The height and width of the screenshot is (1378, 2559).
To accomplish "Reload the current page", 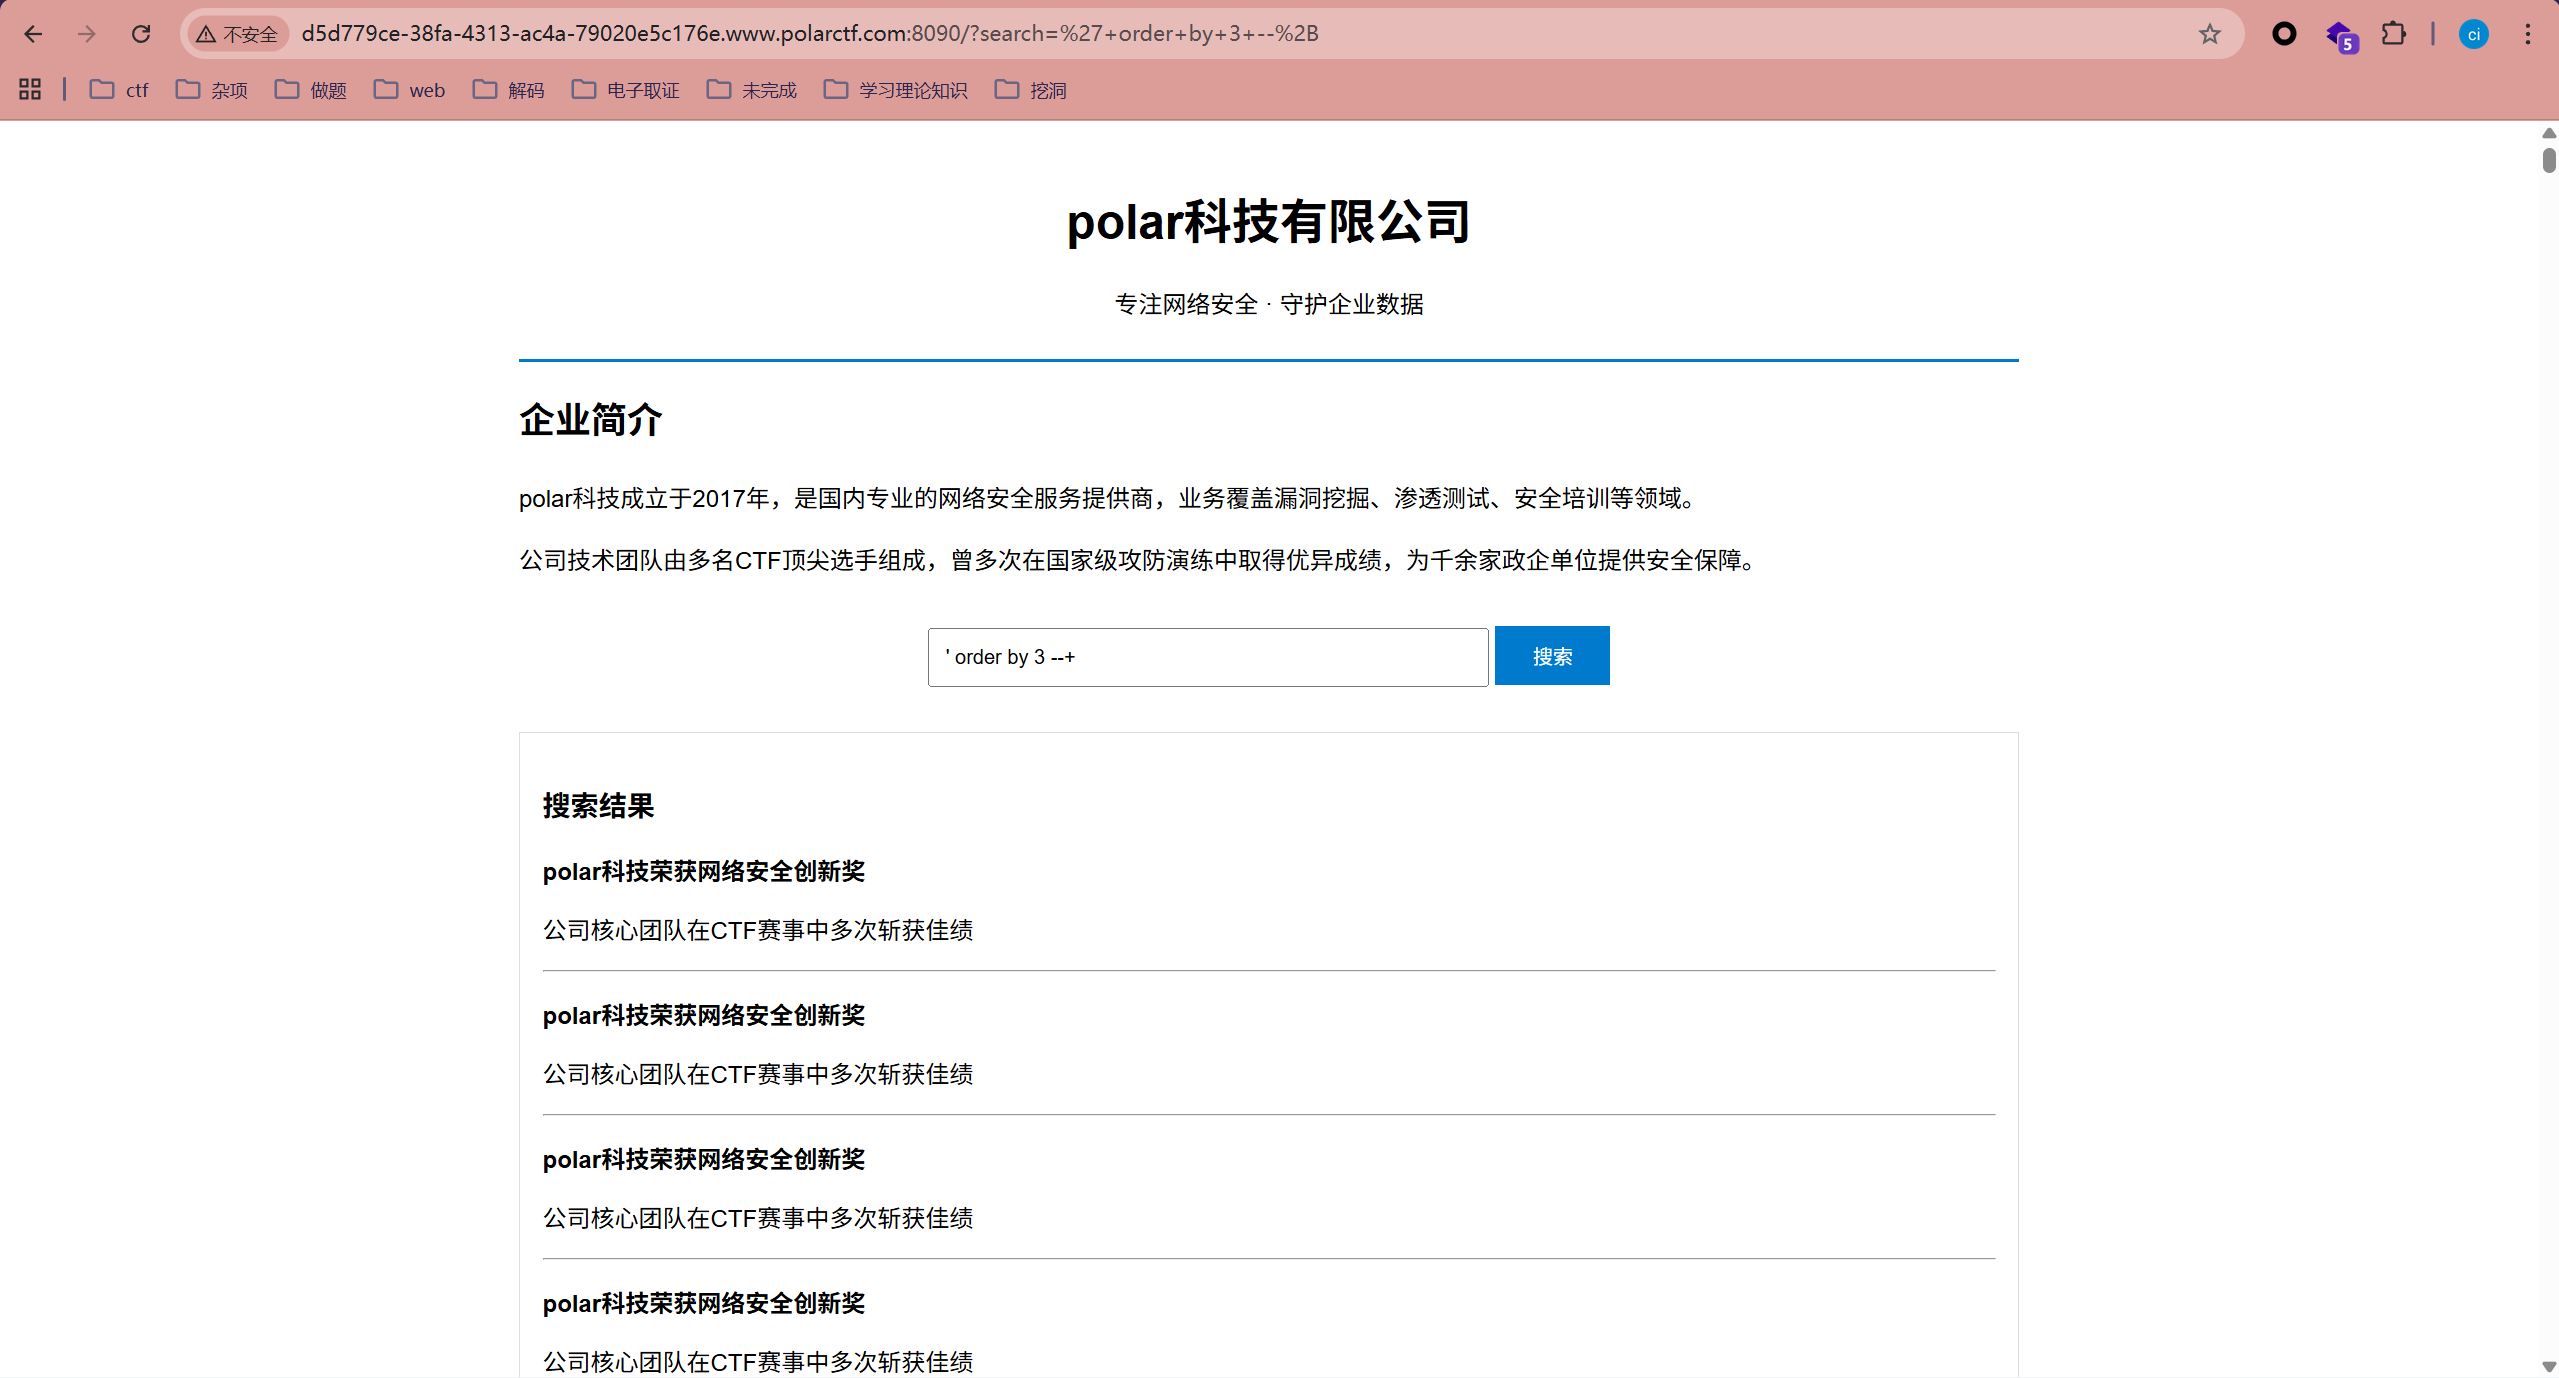I will point(141,34).
